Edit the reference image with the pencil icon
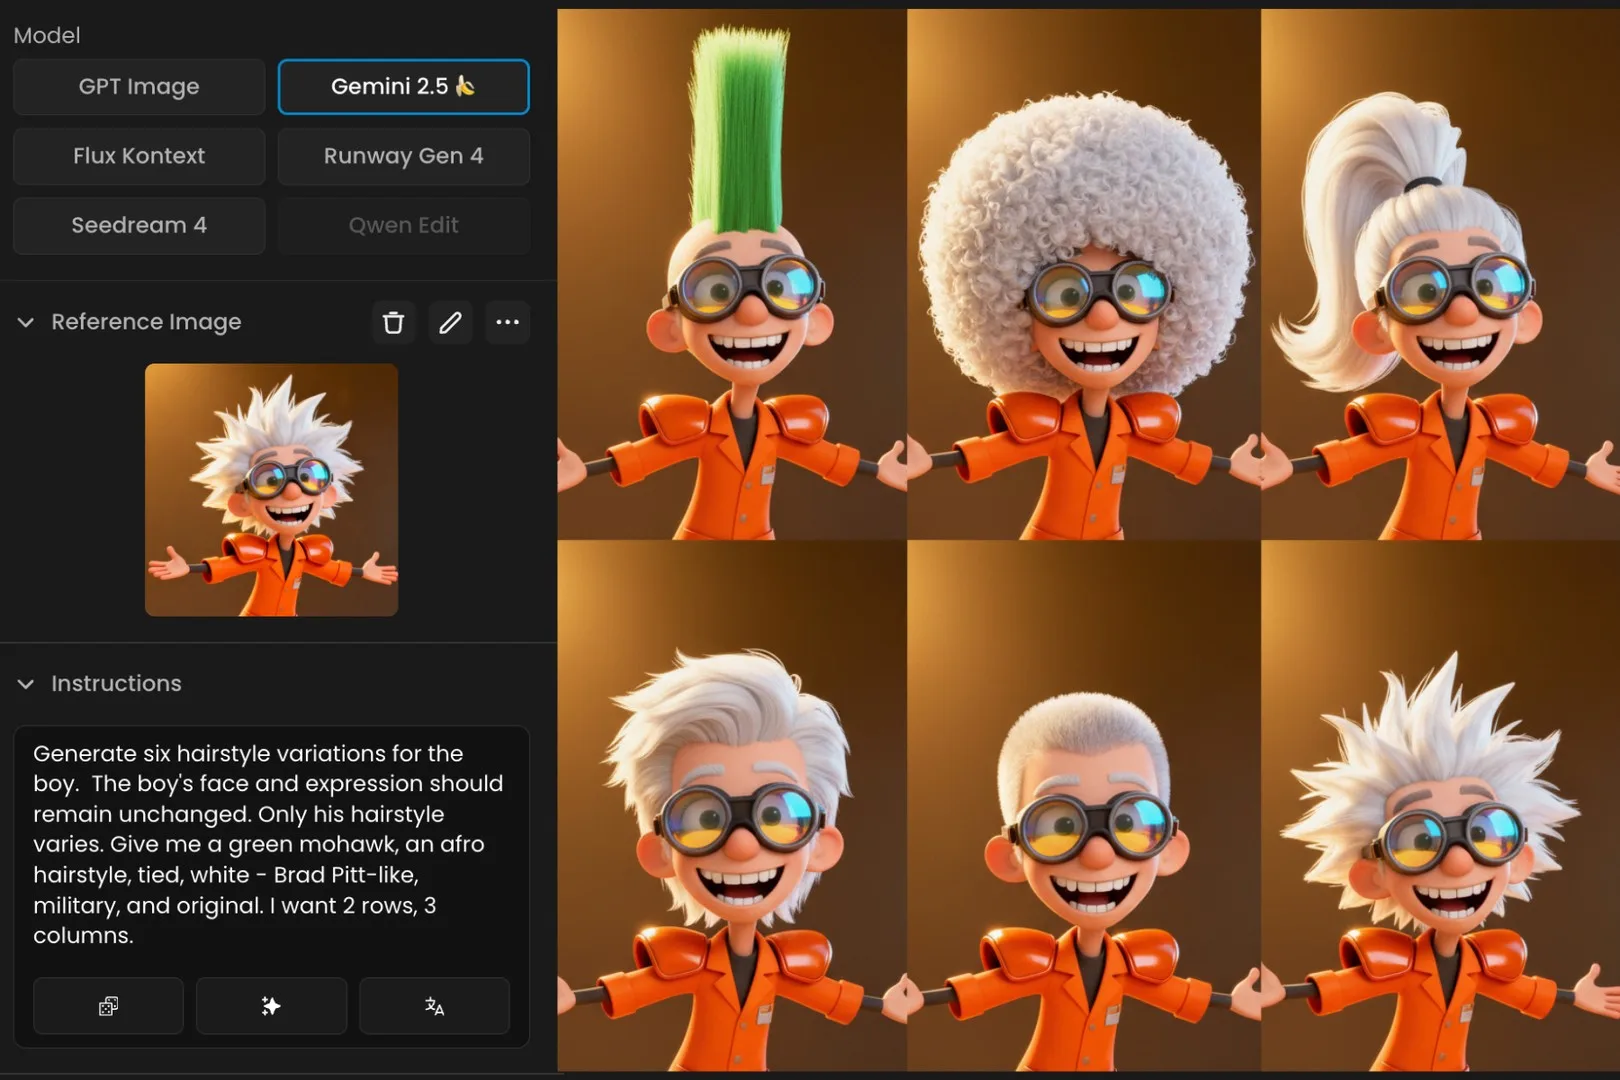This screenshot has width=1620, height=1080. click(x=450, y=322)
